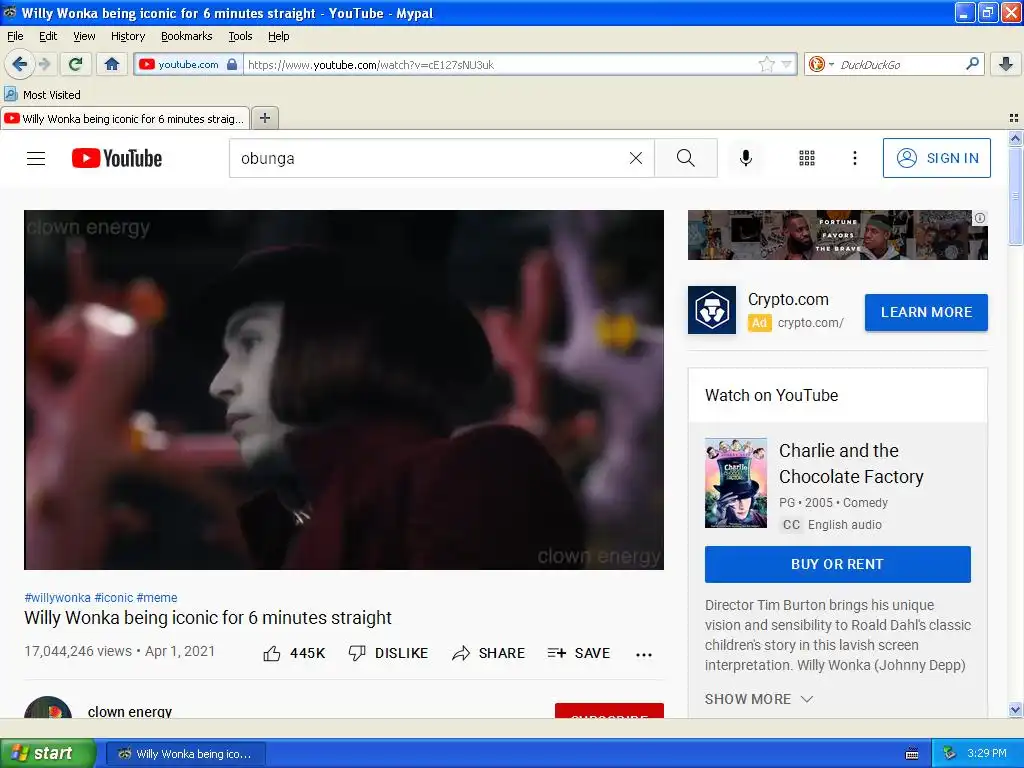Open the View menu
This screenshot has width=1024, height=768.
click(84, 36)
